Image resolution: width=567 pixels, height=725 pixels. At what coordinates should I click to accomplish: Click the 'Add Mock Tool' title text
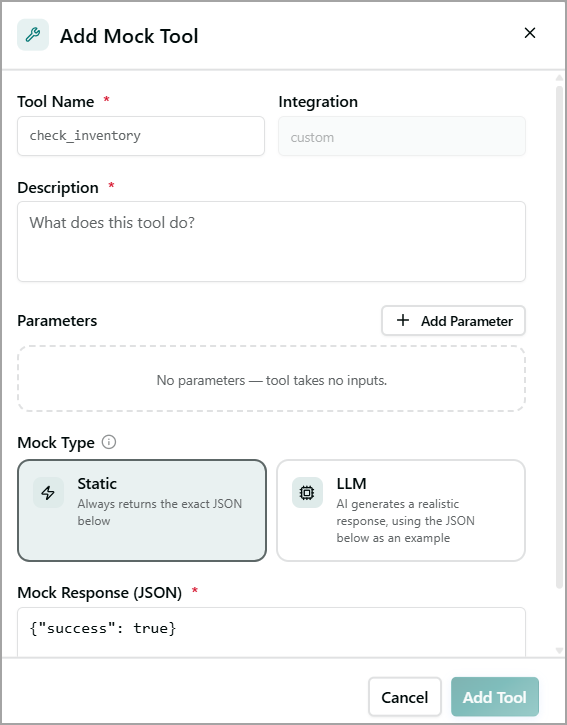click(x=129, y=36)
